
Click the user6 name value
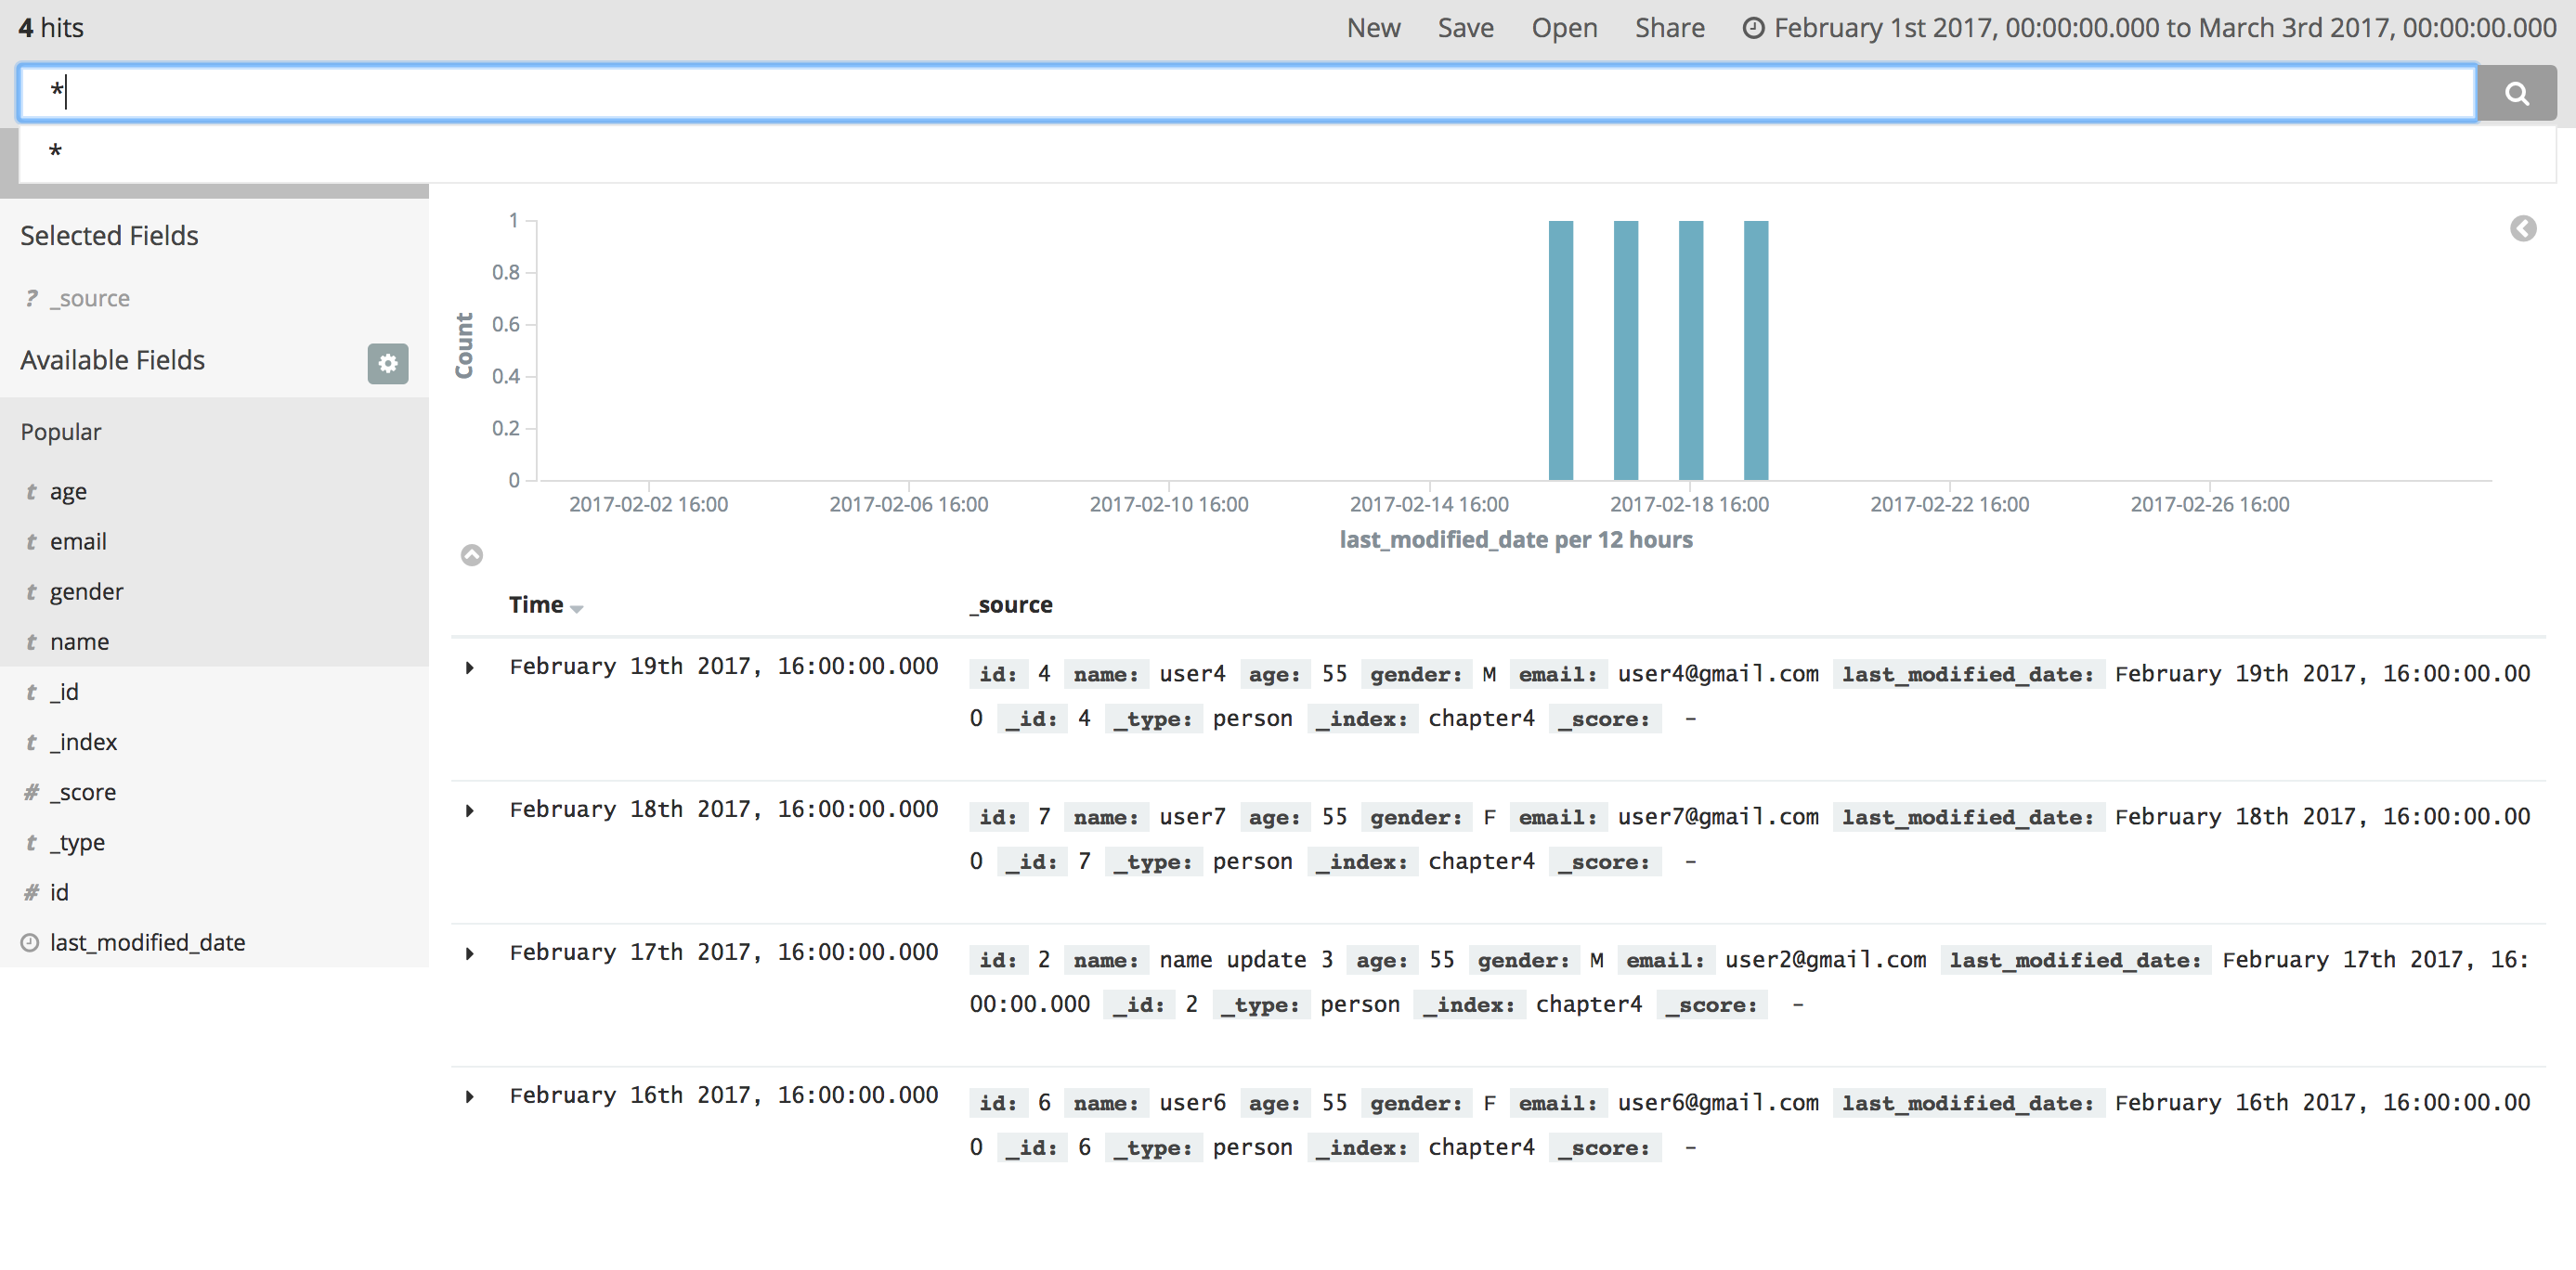1192,1103
